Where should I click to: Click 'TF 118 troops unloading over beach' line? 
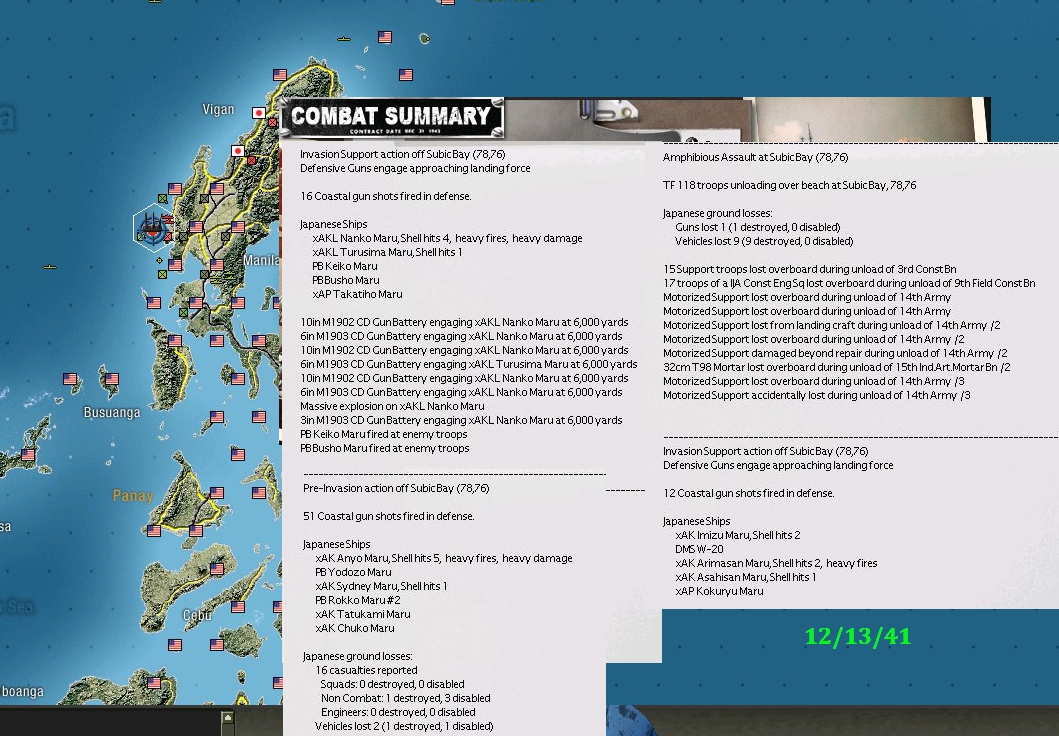click(790, 185)
